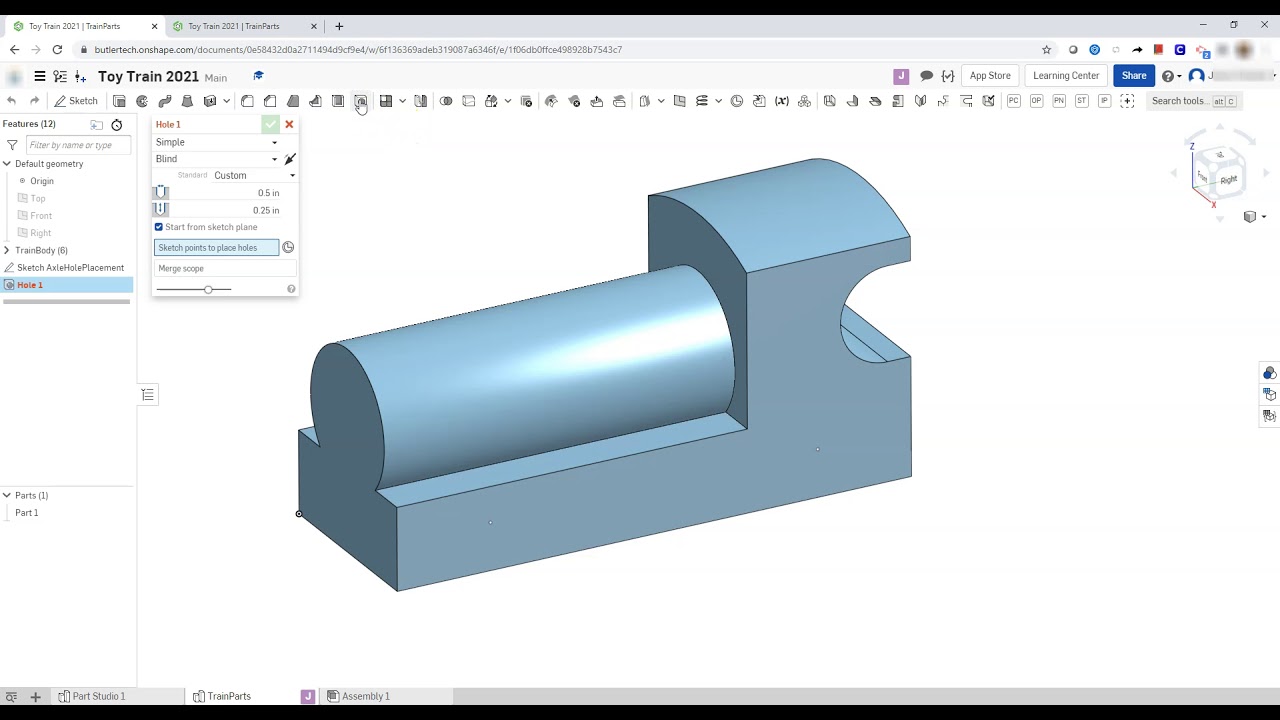Viewport: 1280px width, 720px height.
Task: Select the Mirror tool
Action: 421,101
